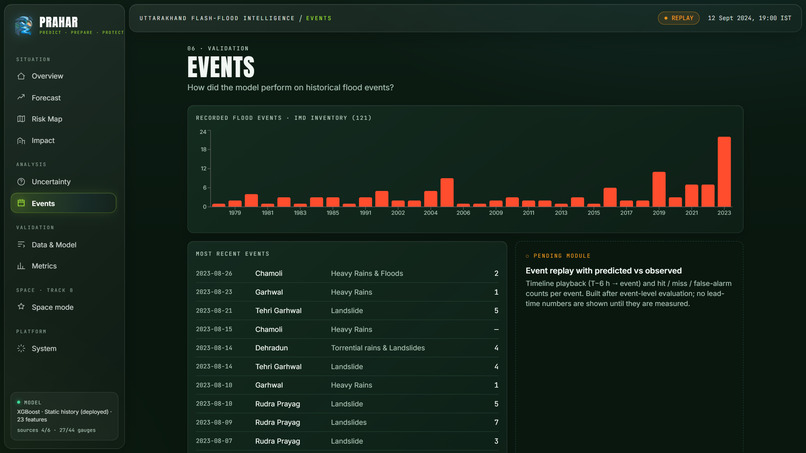Select the 2023 bar in chart
Viewport: 806px width, 453px height.
(724, 172)
